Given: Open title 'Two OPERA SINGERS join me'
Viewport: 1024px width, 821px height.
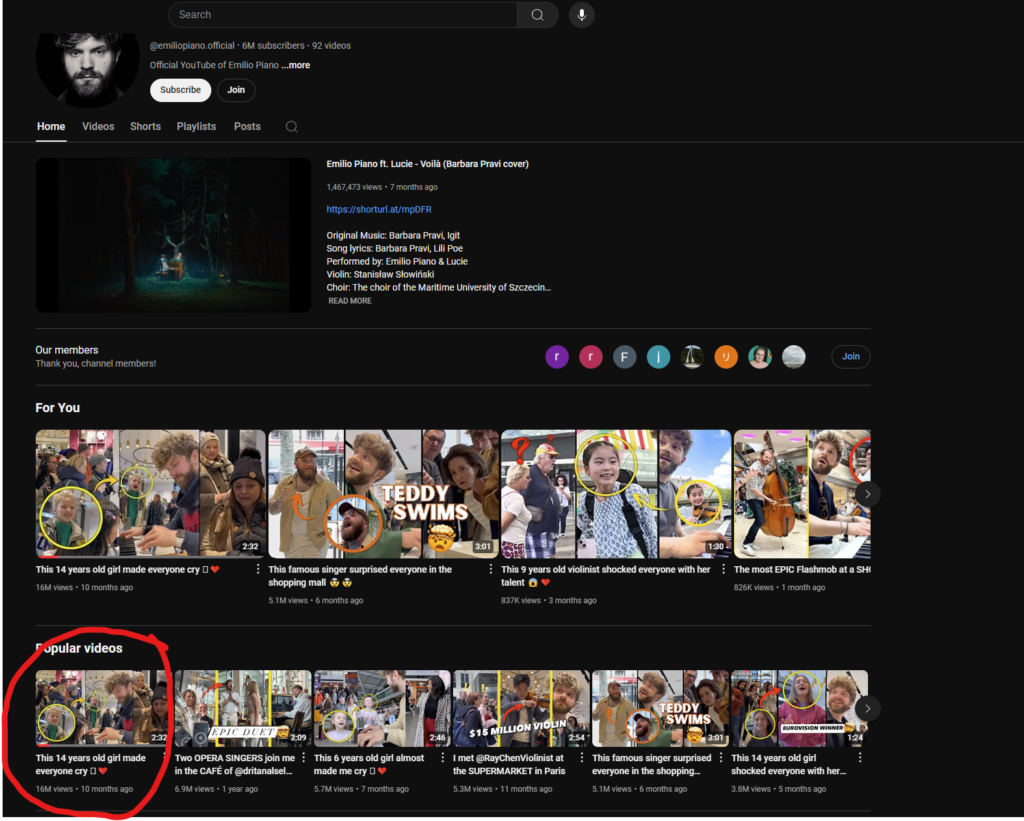Looking at the screenshot, I should click(235, 764).
